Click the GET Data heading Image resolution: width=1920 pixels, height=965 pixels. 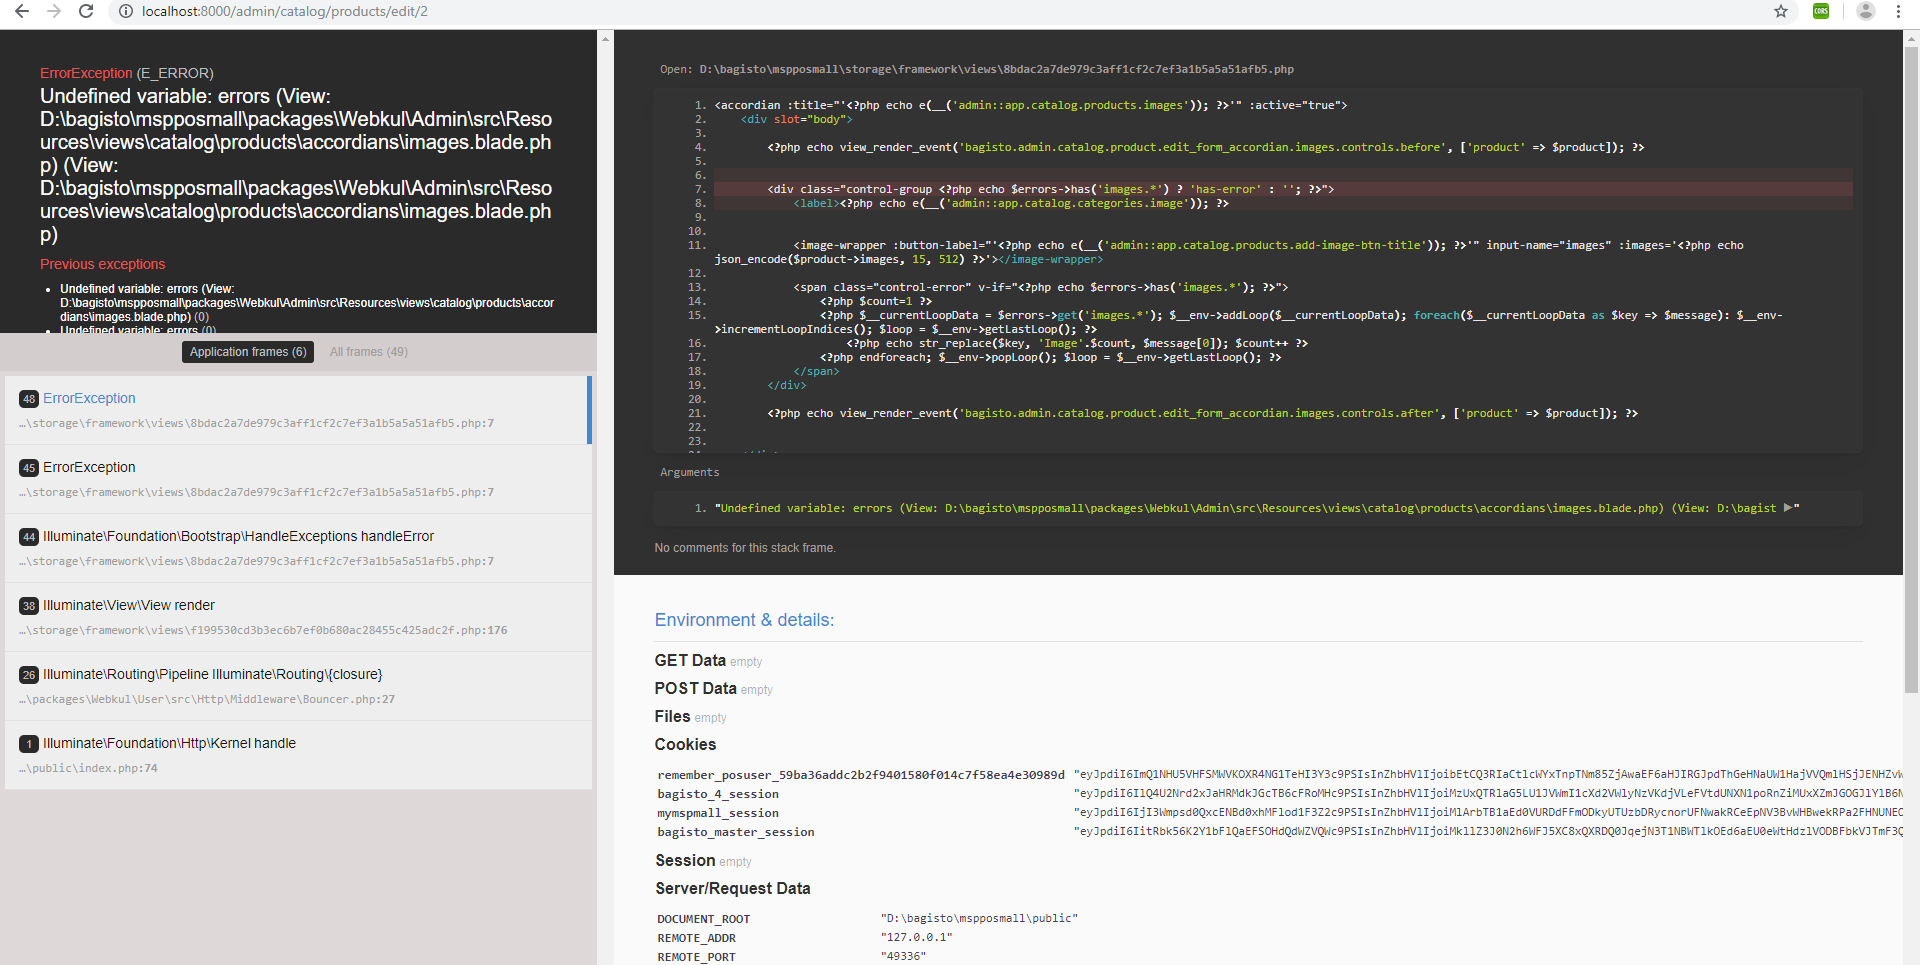click(690, 660)
